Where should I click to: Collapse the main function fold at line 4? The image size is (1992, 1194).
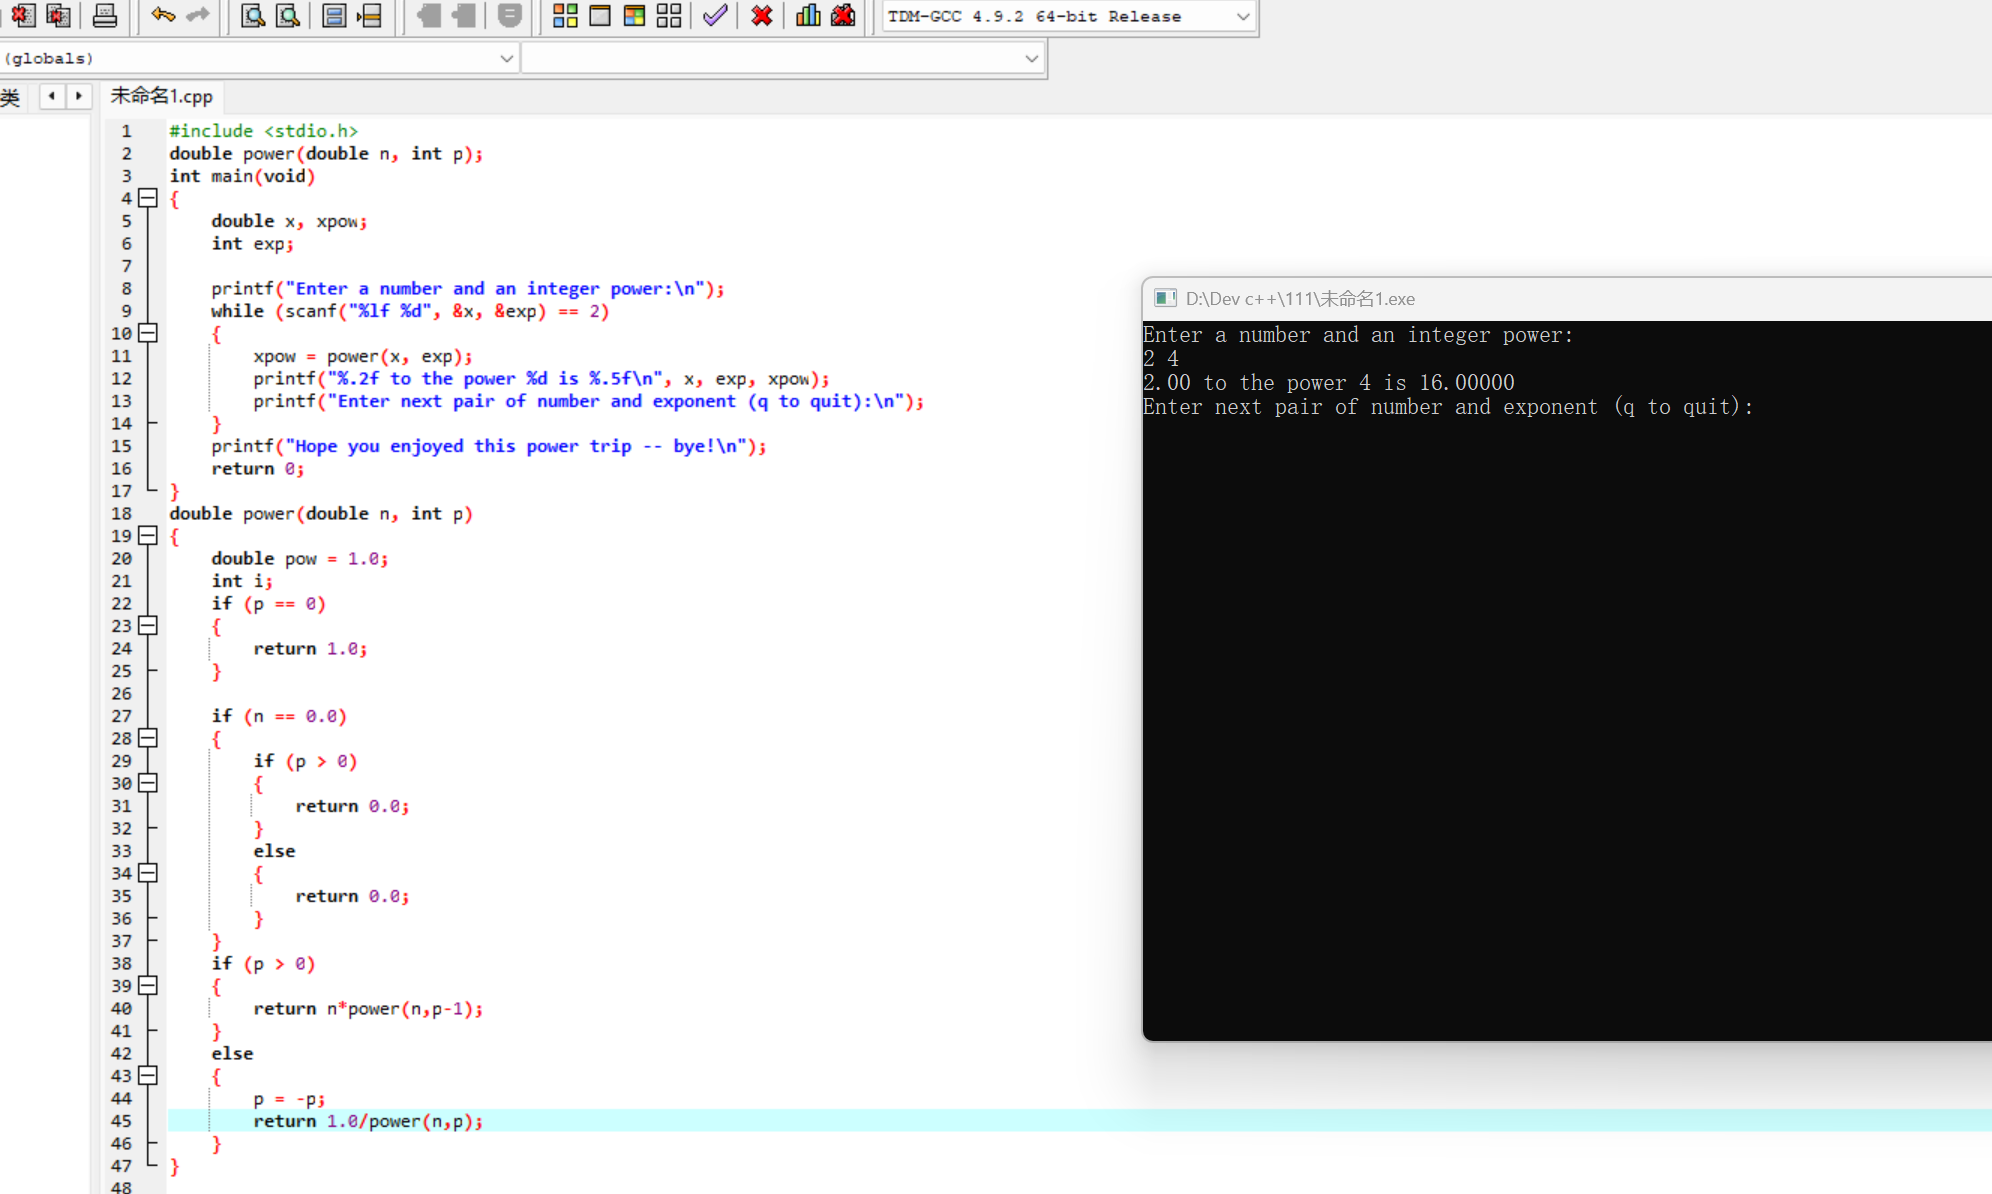point(148,198)
